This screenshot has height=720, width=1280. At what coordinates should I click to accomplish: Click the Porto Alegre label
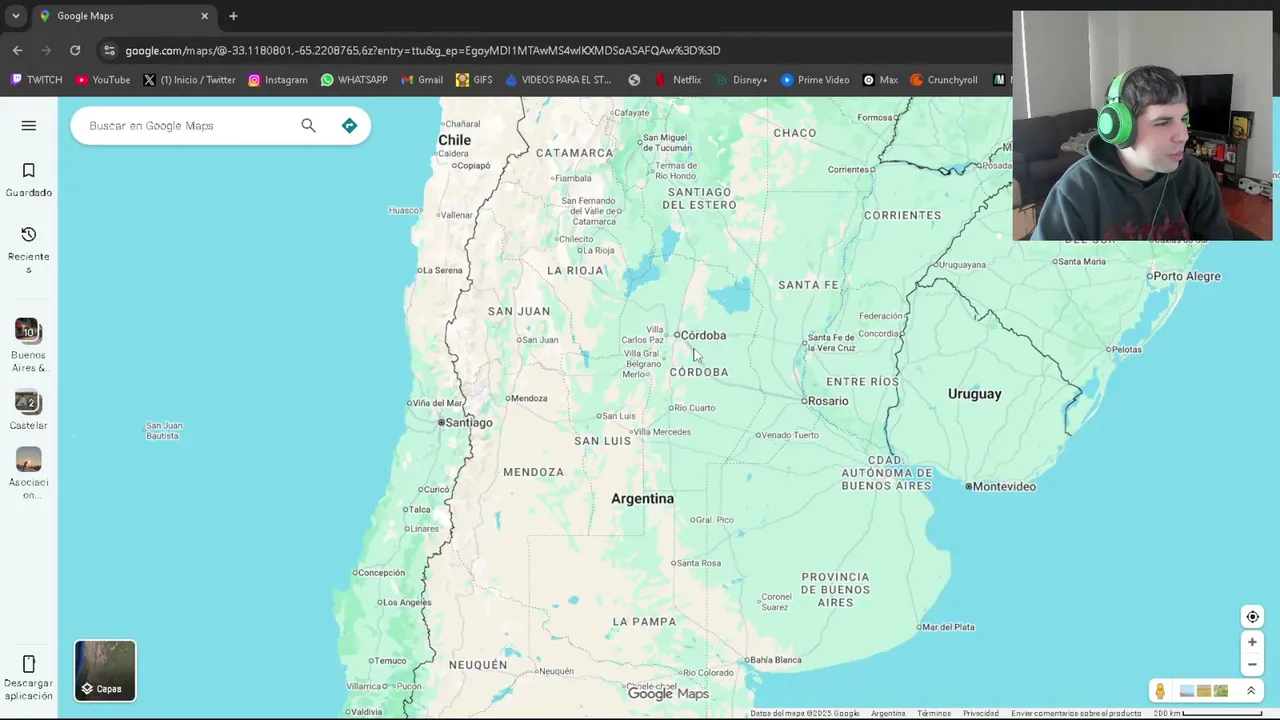(x=1187, y=276)
